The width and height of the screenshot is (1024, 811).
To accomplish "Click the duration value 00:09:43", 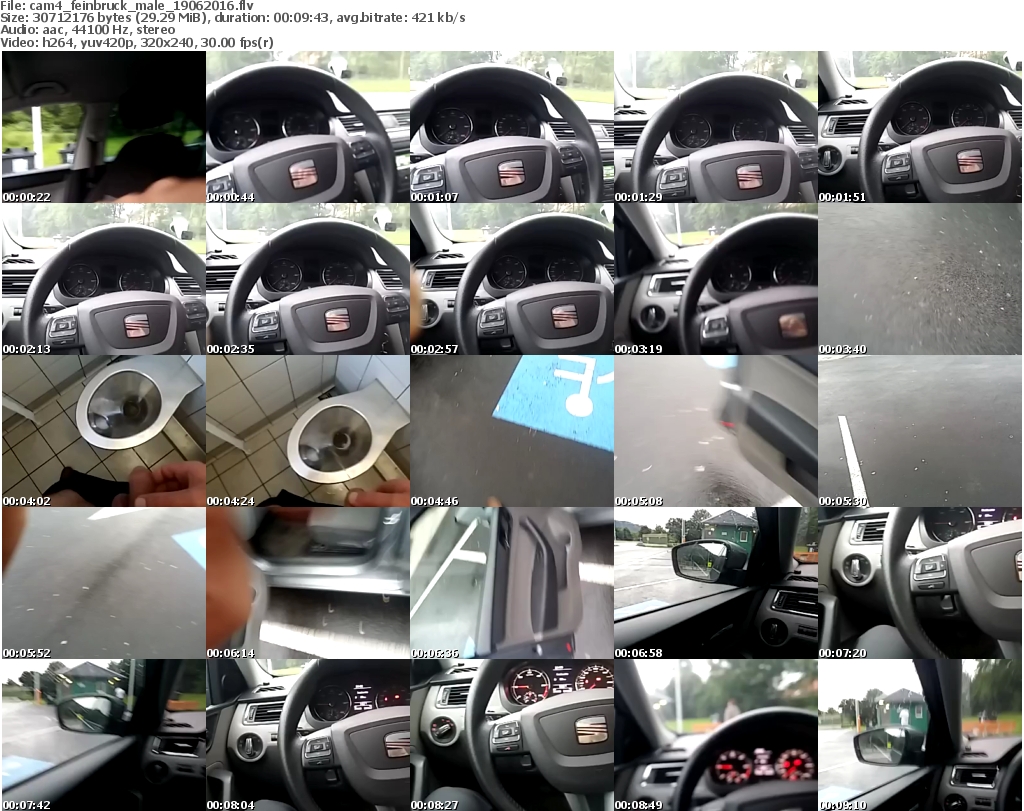I will [301, 18].
